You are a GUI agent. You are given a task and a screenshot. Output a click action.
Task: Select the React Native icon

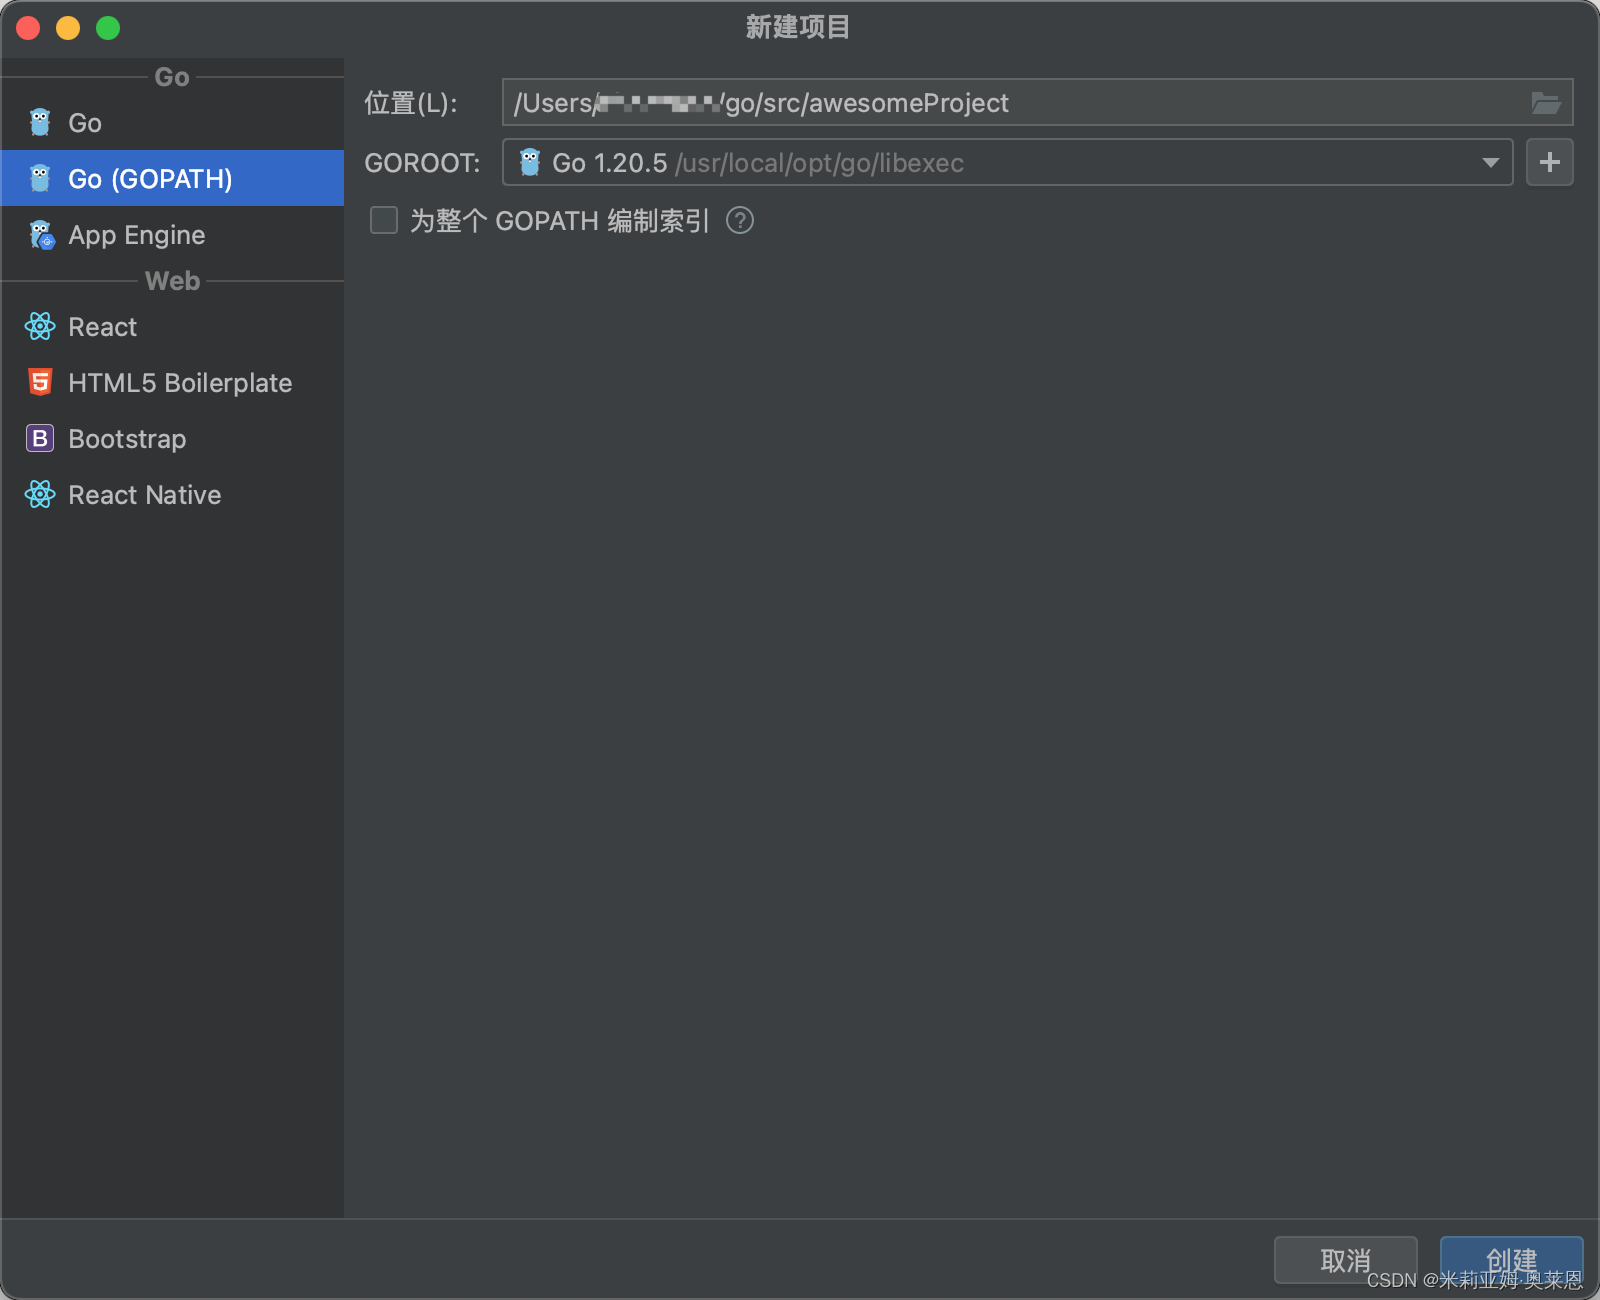click(x=39, y=494)
